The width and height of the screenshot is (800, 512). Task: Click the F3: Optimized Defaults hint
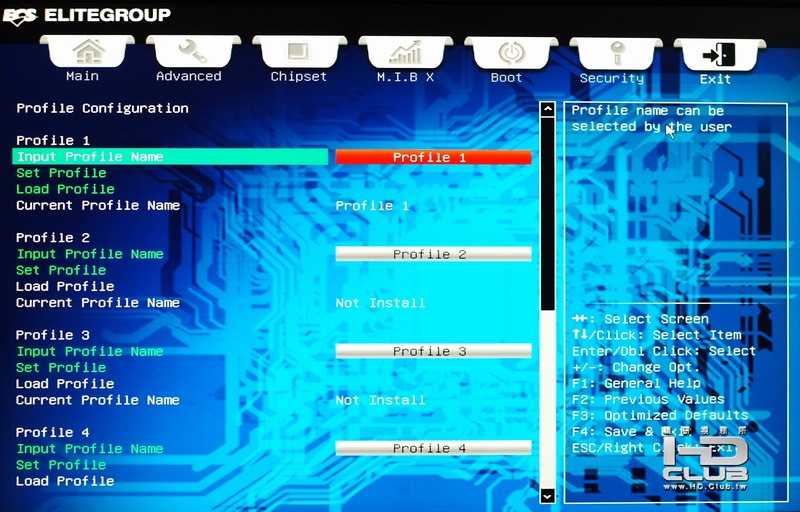660,416
